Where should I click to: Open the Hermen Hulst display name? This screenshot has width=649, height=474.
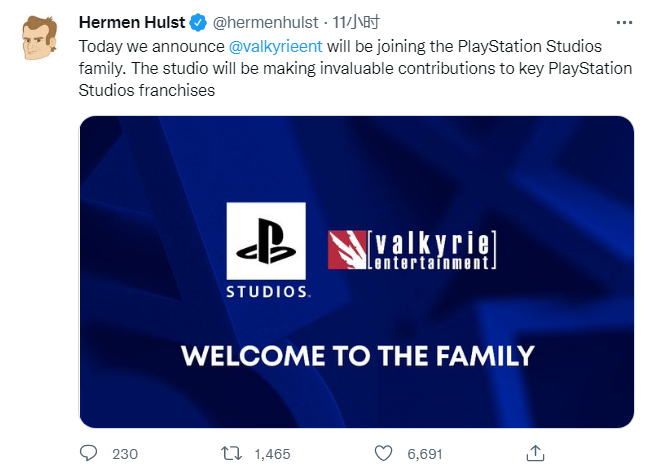132,22
